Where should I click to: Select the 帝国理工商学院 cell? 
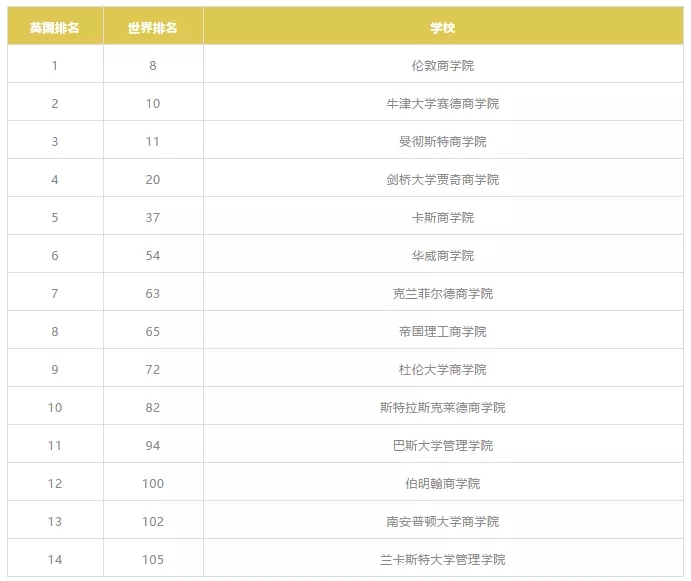tap(443, 332)
